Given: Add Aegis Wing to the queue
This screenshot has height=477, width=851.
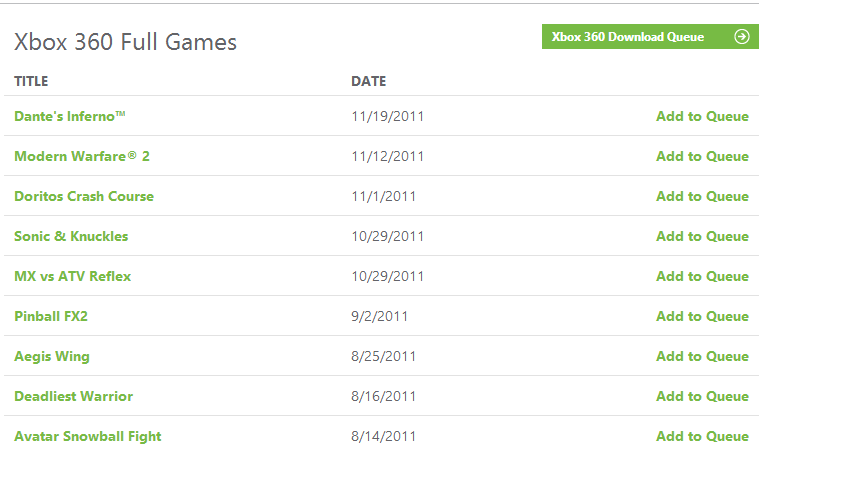Looking at the screenshot, I should click(x=702, y=357).
